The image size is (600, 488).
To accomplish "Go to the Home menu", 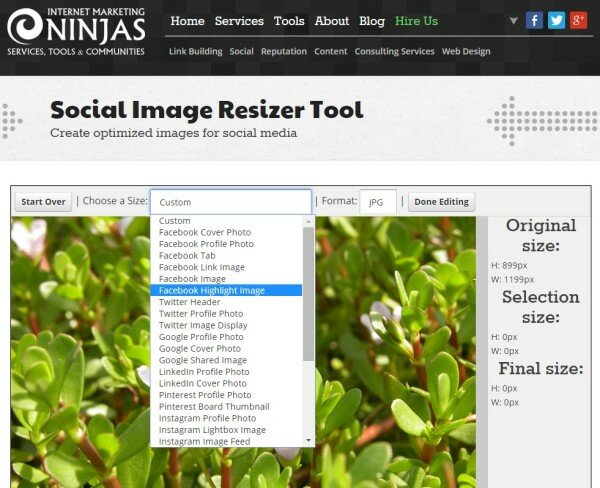I will [x=188, y=21].
